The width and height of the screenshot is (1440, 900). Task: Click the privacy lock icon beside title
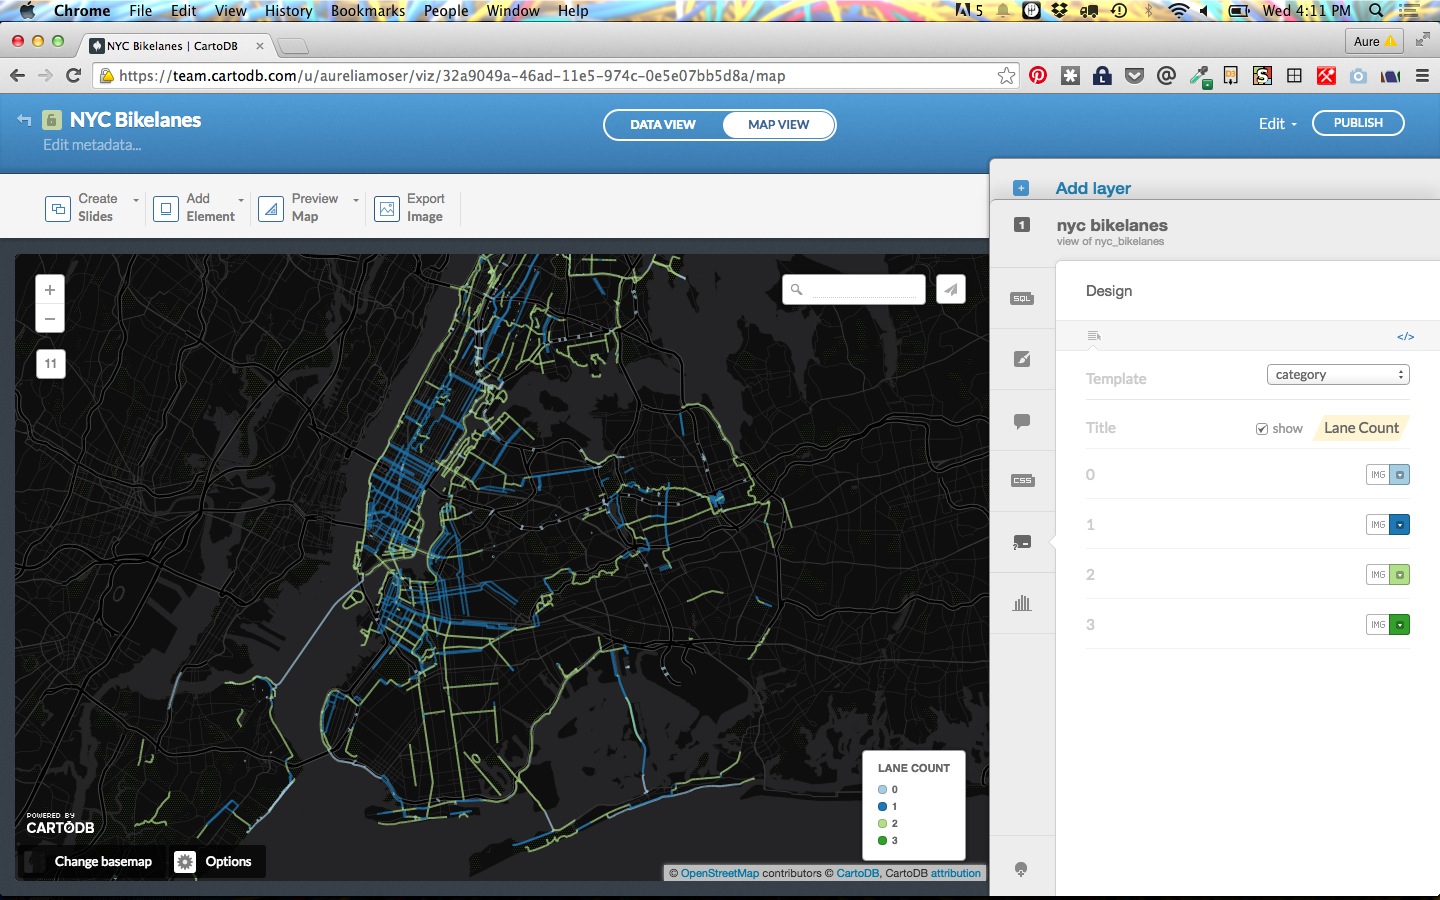(x=52, y=120)
